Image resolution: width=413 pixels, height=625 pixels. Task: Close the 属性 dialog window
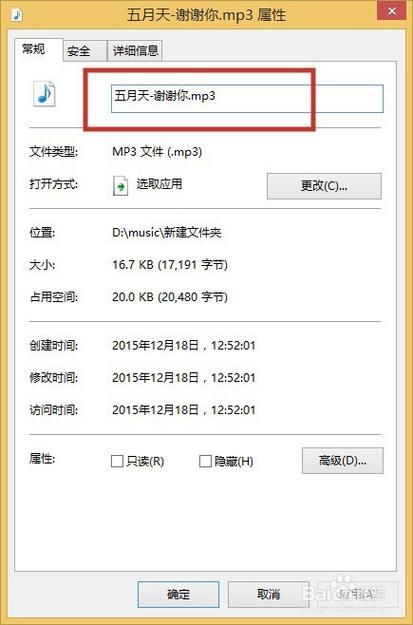392,11
